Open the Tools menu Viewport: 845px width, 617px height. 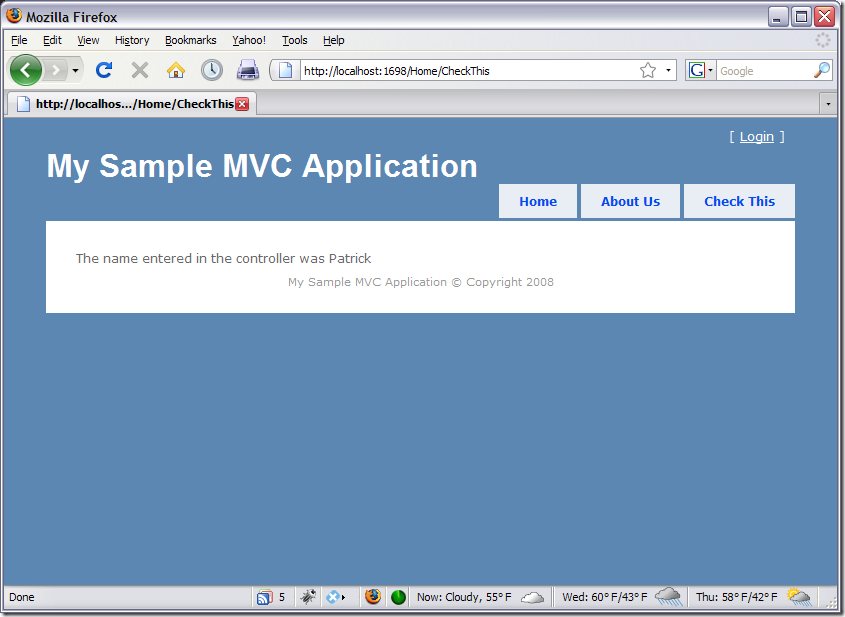click(x=294, y=40)
